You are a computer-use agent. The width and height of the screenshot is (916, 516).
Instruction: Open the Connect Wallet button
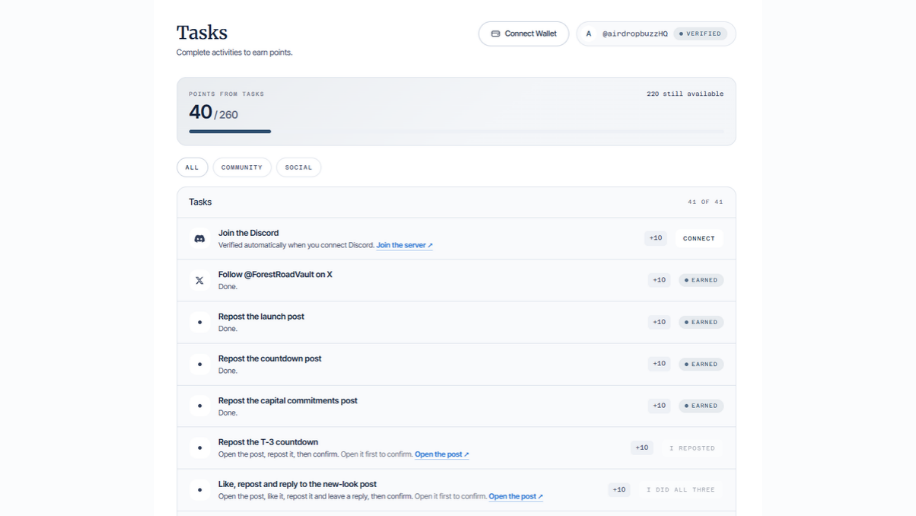523,34
